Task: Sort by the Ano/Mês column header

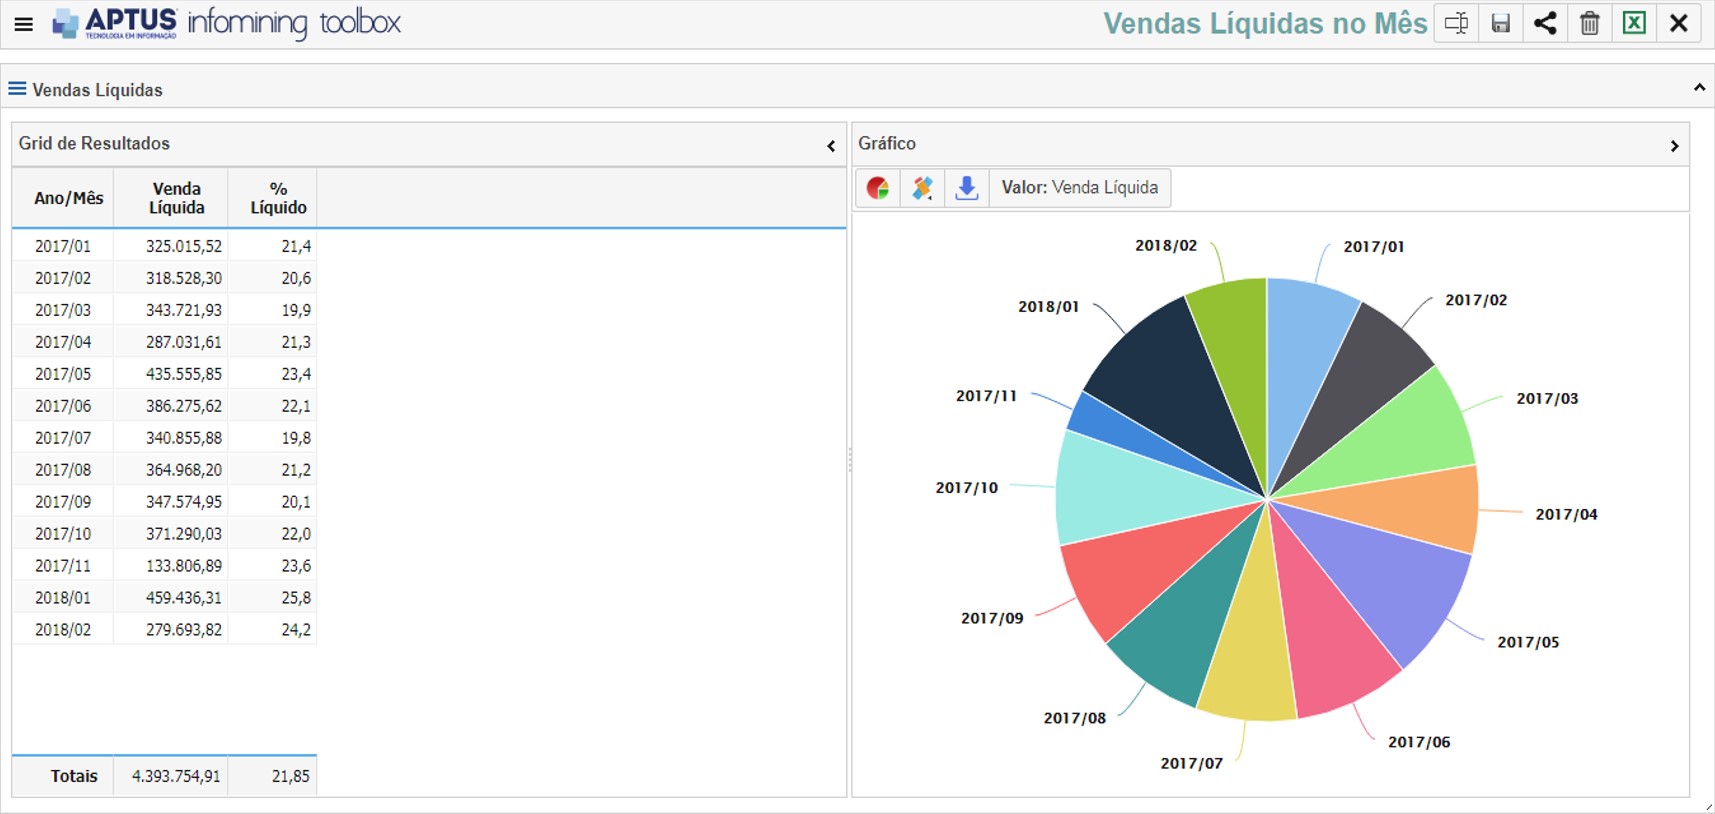Action: pyautogui.click(x=68, y=198)
